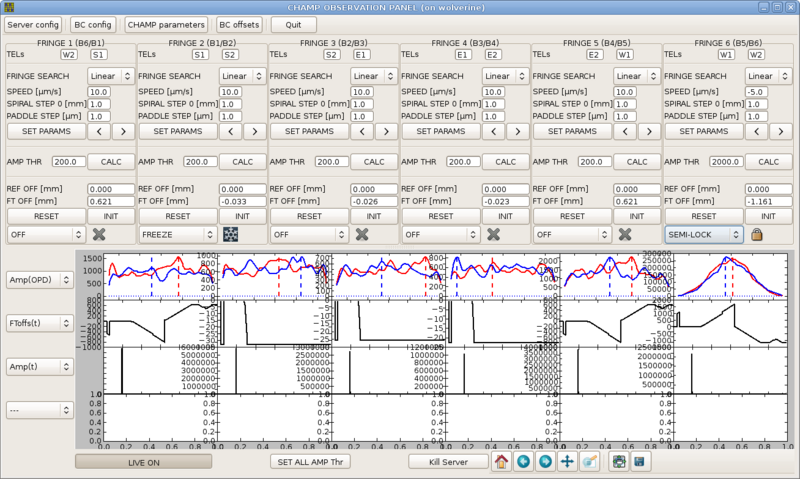Click the X status icon under Fringe 4
This screenshot has height=479, width=800.
pyautogui.click(x=493, y=234)
